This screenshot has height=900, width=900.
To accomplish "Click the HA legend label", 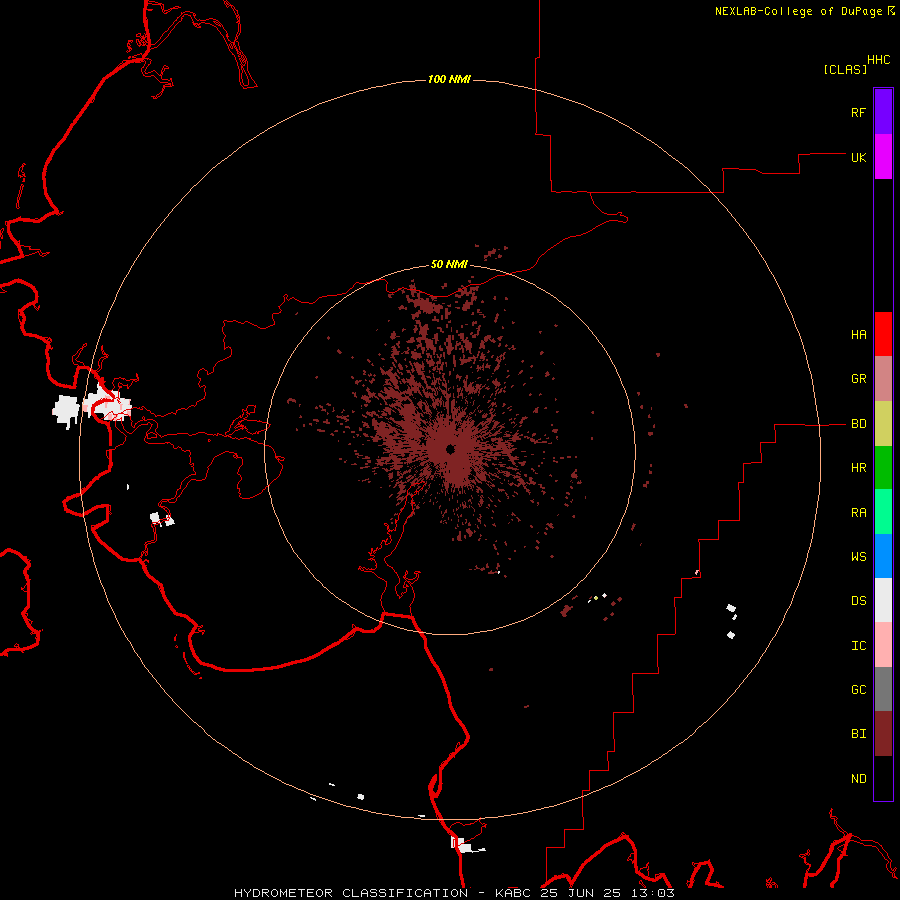I will coord(859,334).
